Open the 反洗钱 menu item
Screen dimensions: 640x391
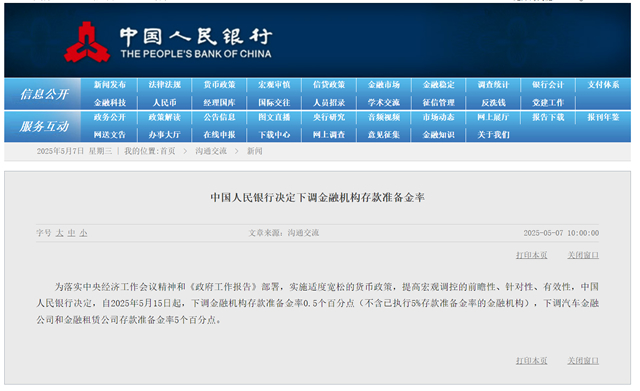[493, 102]
